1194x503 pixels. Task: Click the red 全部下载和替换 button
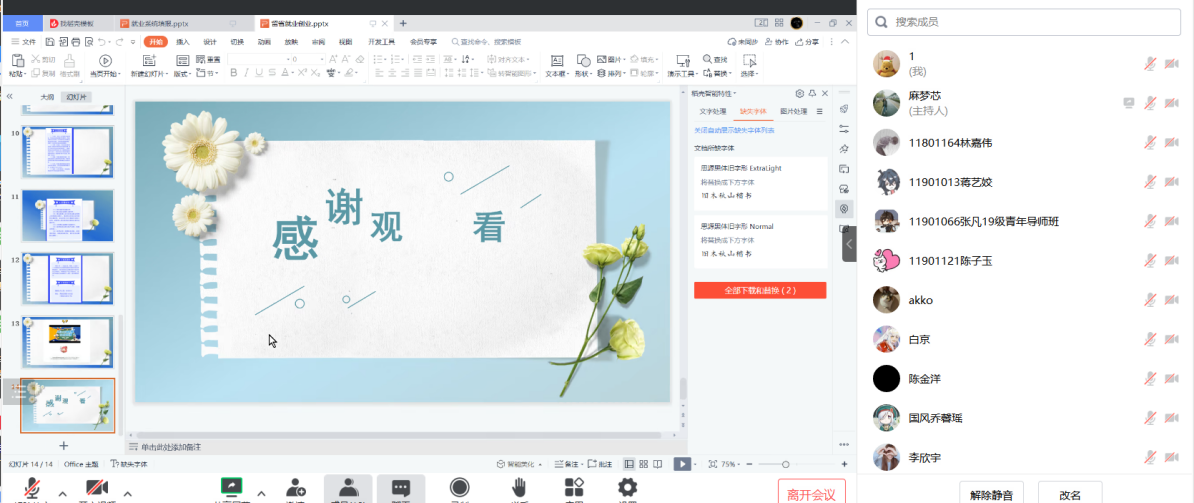click(x=760, y=290)
